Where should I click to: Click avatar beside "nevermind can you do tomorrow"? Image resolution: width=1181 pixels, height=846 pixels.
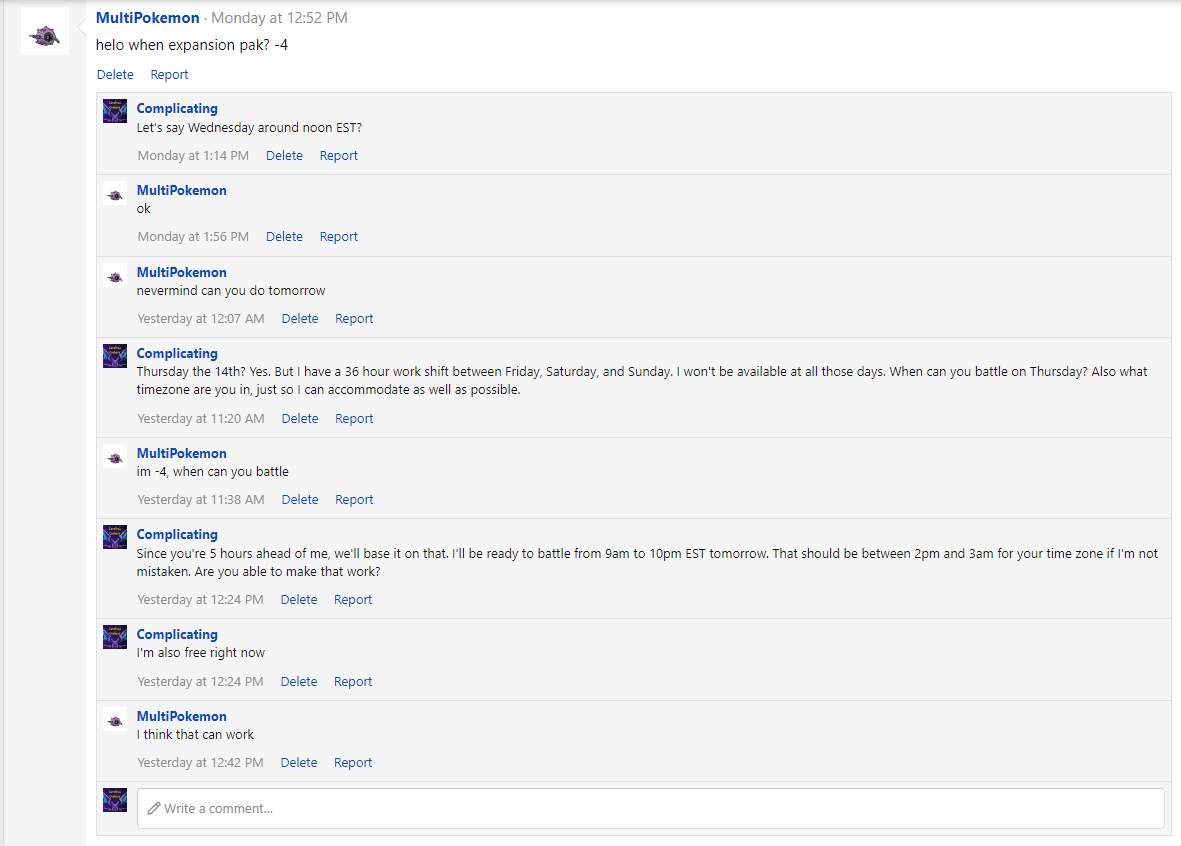click(x=115, y=275)
